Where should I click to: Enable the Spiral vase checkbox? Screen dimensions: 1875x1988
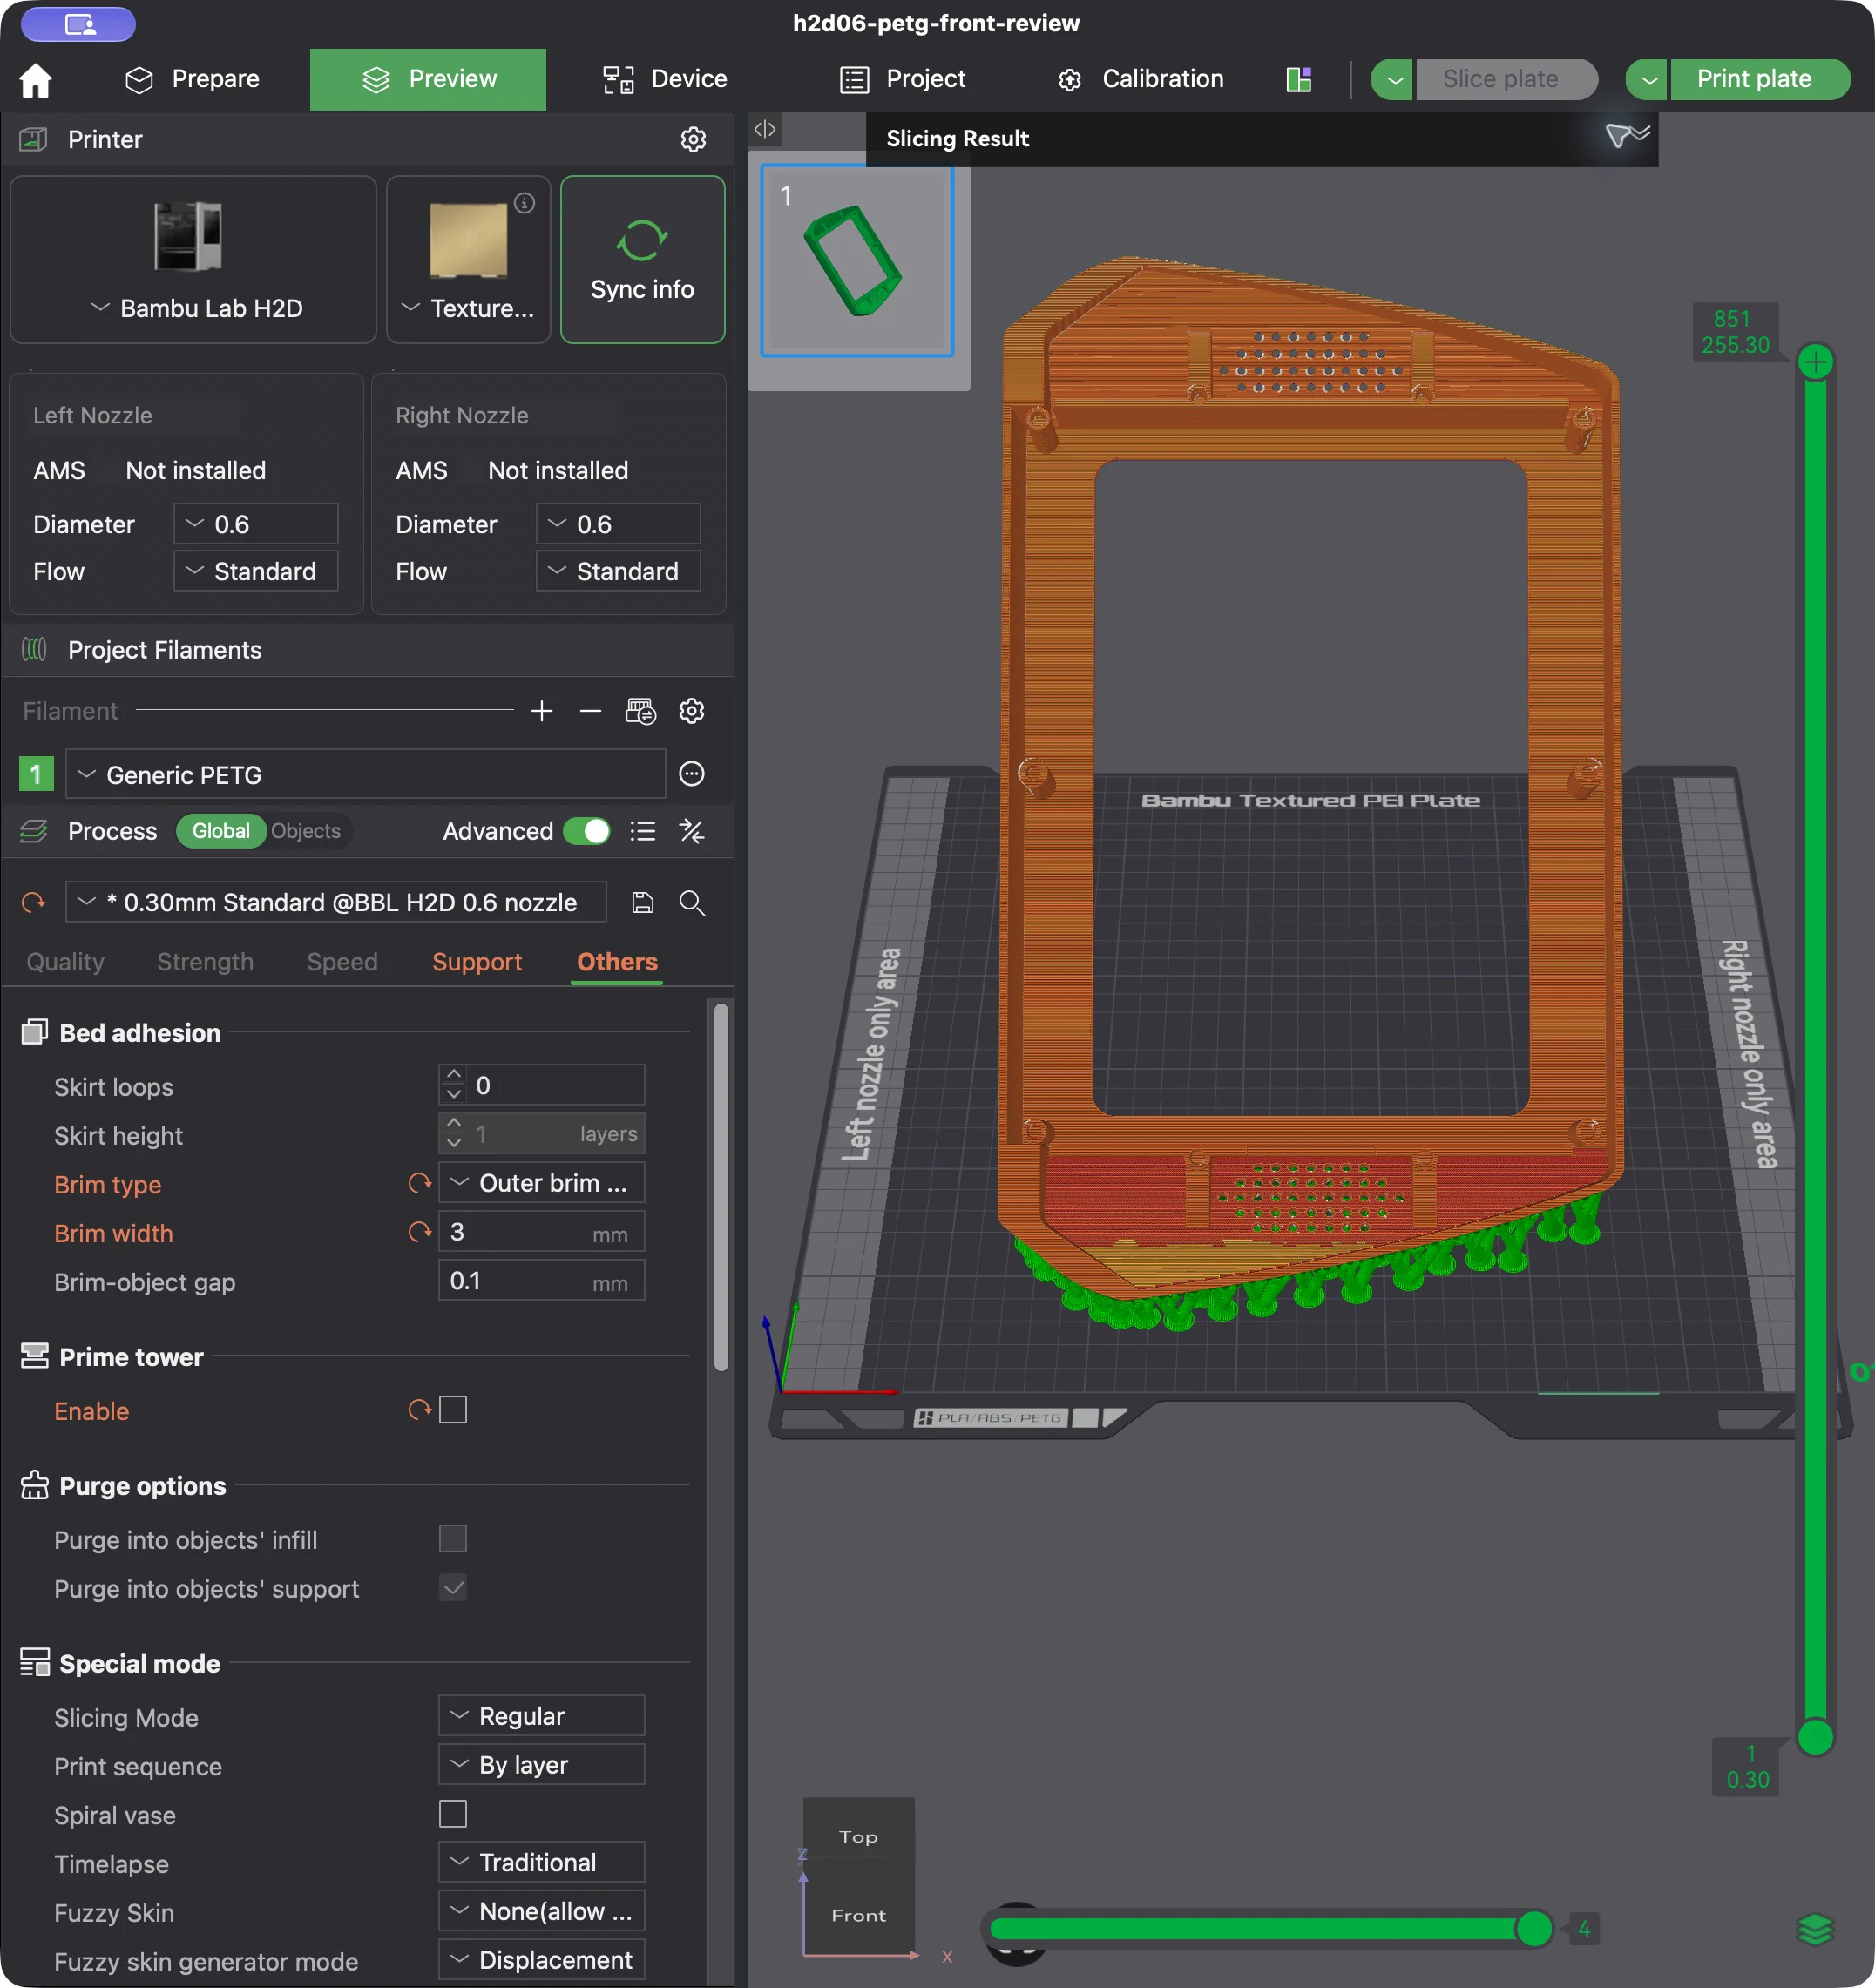click(x=453, y=1814)
